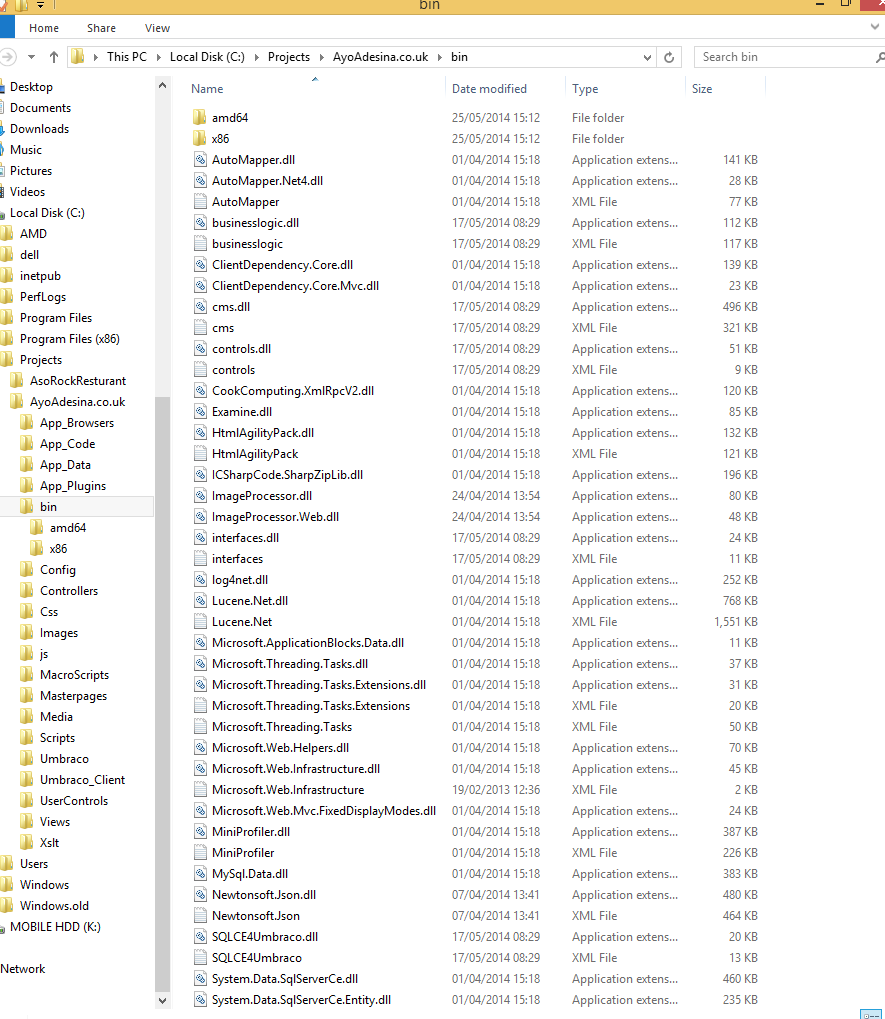Expand the ribbon with the chevron
The height and width of the screenshot is (1019, 885).
click(x=875, y=27)
